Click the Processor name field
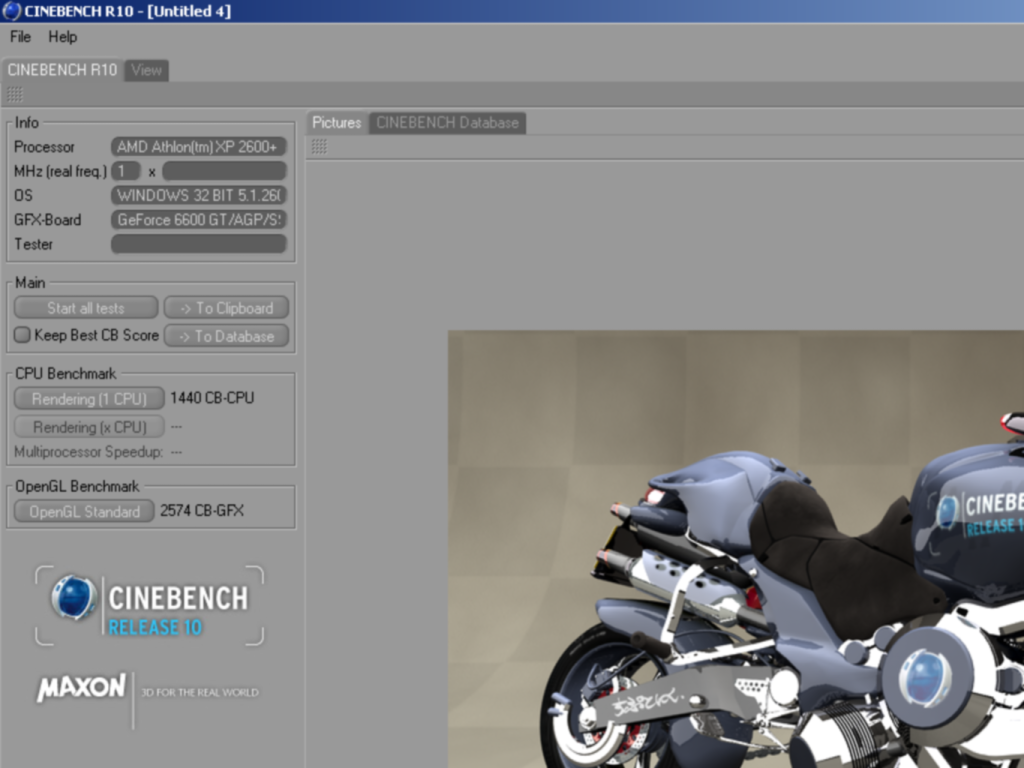 click(199, 147)
